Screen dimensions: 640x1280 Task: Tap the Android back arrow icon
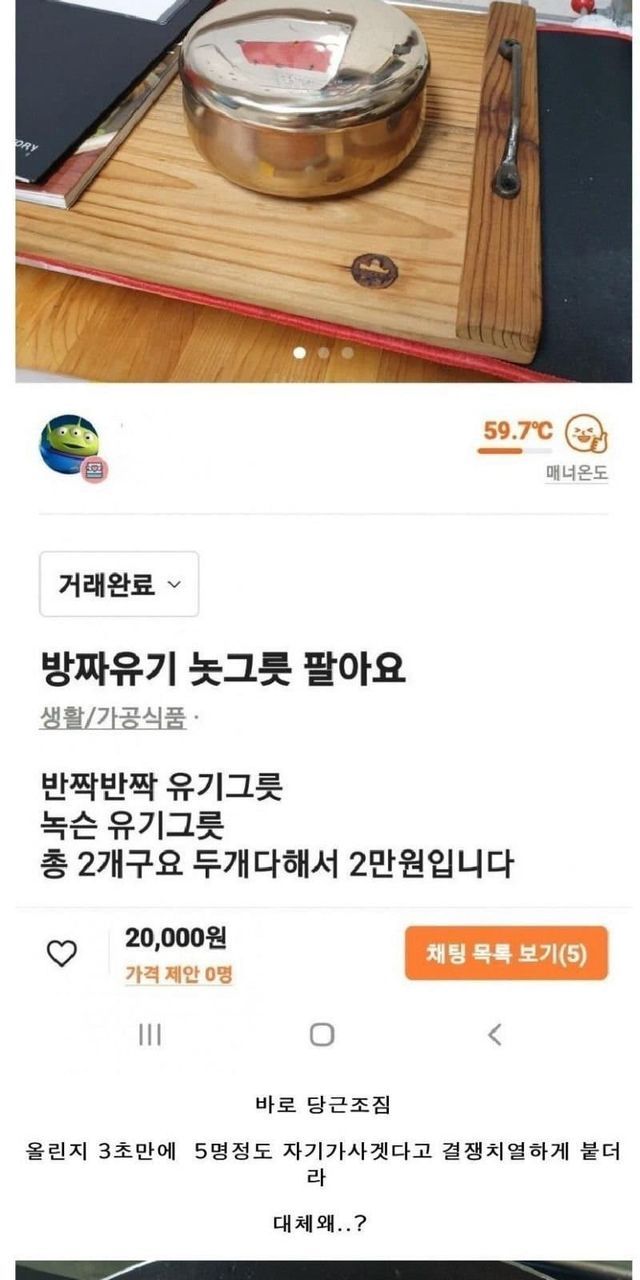pos(494,1034)
